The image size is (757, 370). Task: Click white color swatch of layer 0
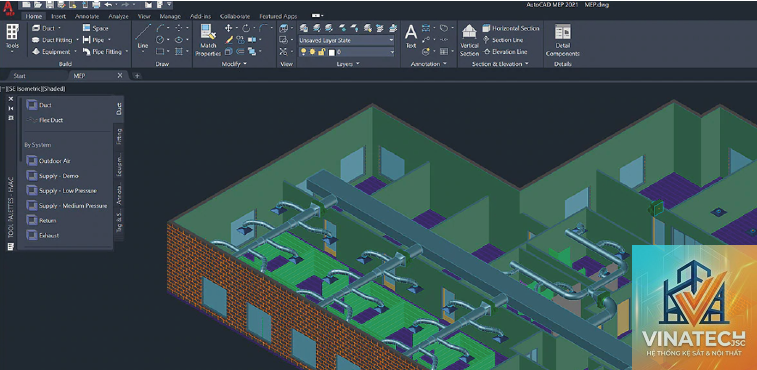pyautogui.click(x=331, y=52)
